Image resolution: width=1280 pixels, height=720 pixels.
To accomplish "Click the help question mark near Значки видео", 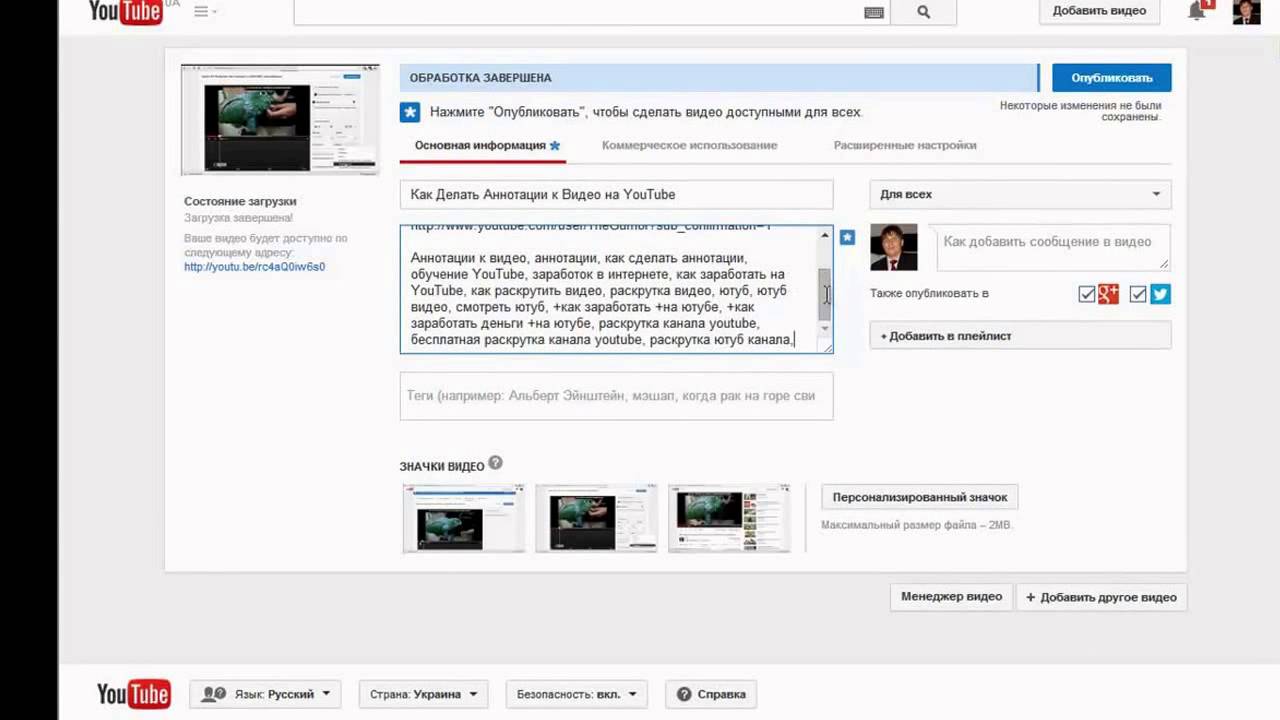I will pos(495,464).
